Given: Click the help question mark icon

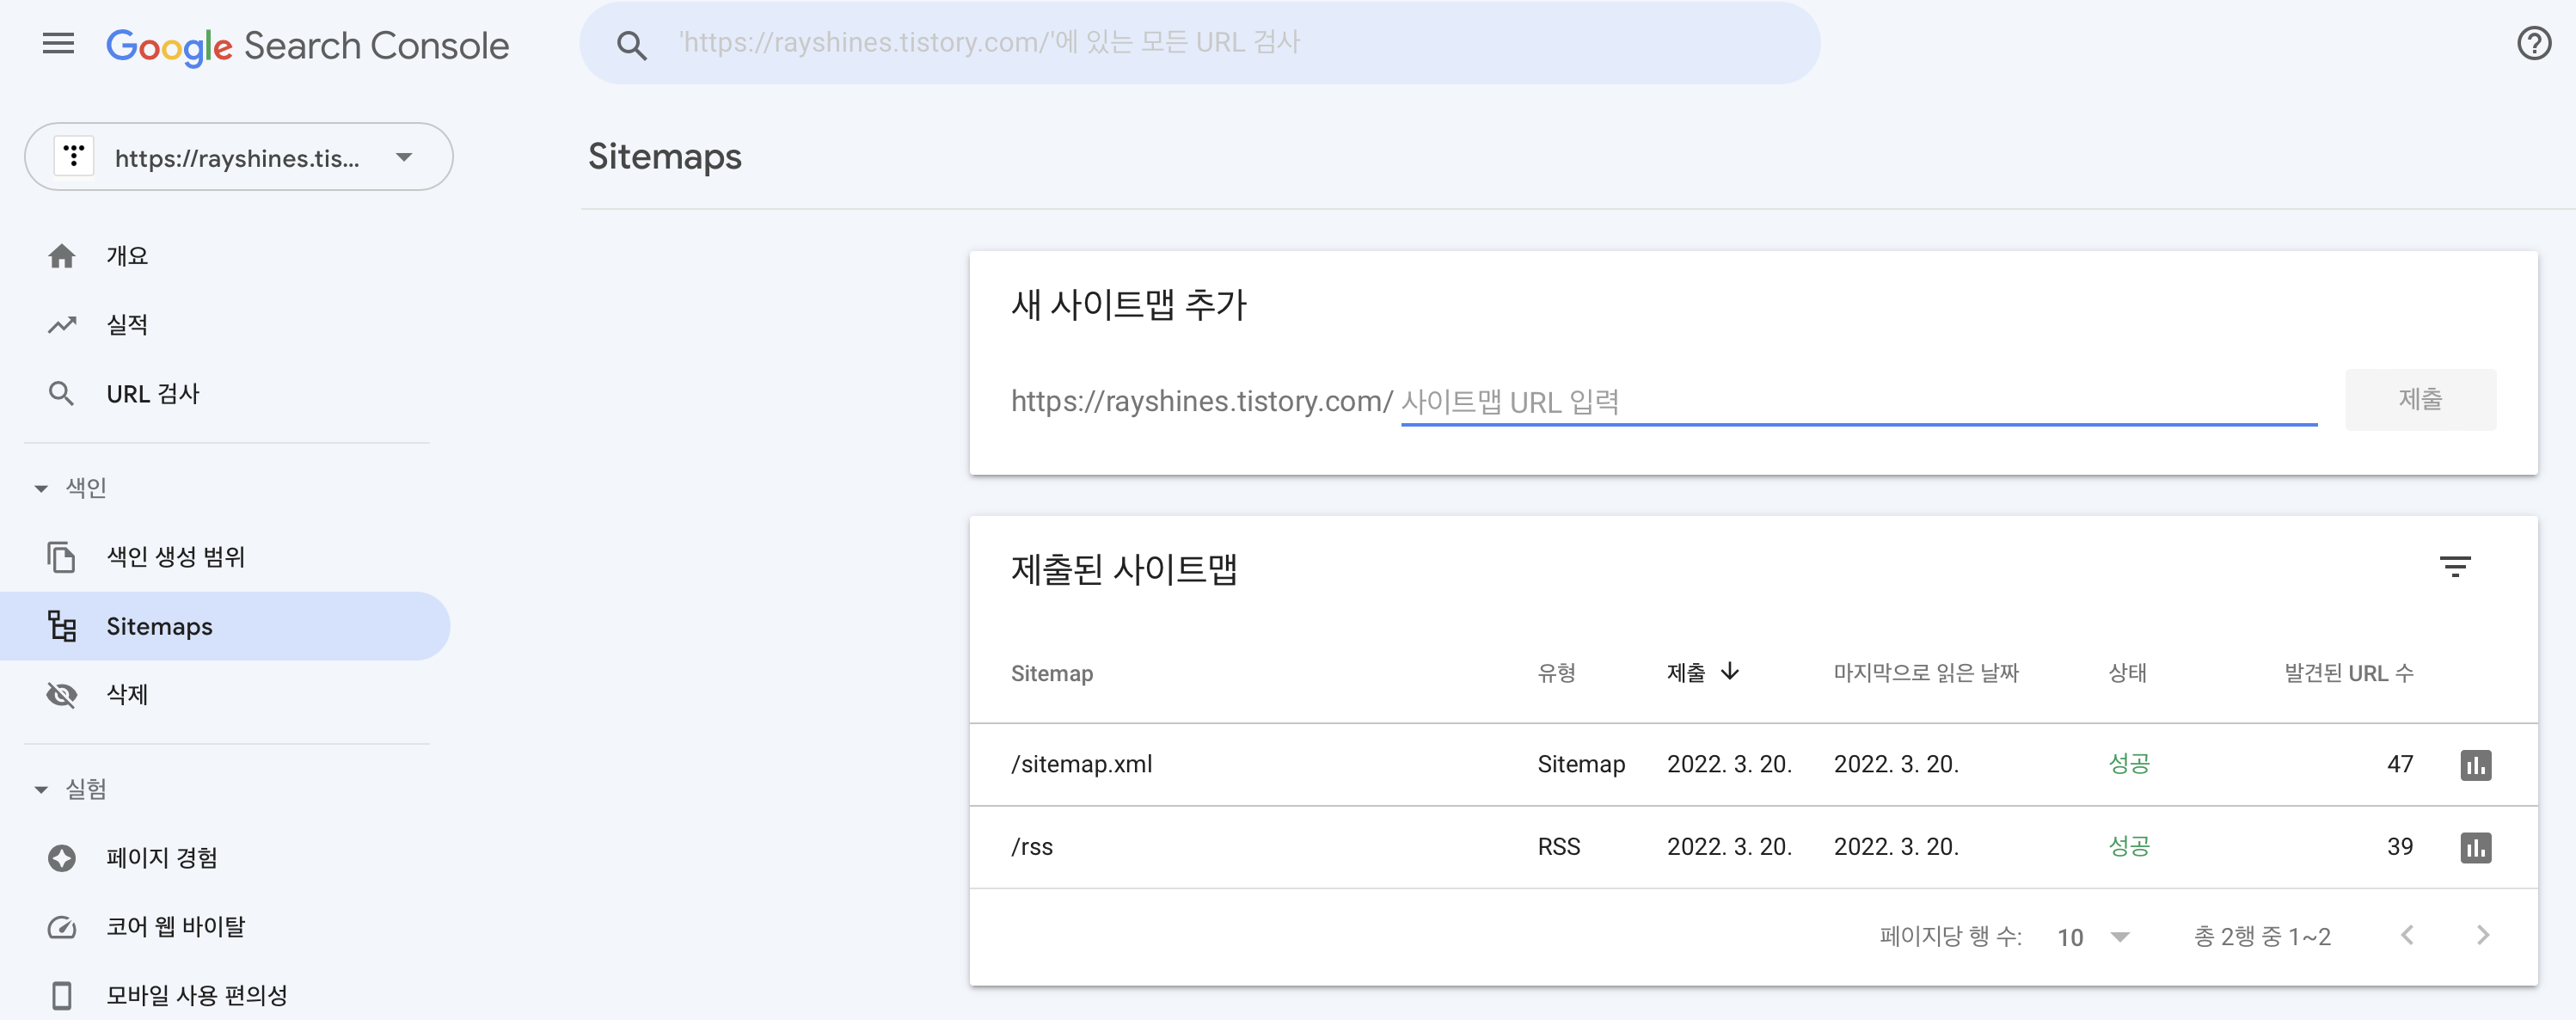Looking at the screenshot, I should click(x=2532, y=43).
